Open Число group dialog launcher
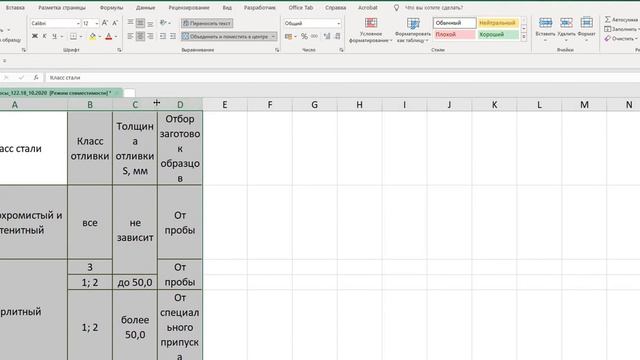The width and height of the screenshot is (640, 360). [x=341, y=50]
